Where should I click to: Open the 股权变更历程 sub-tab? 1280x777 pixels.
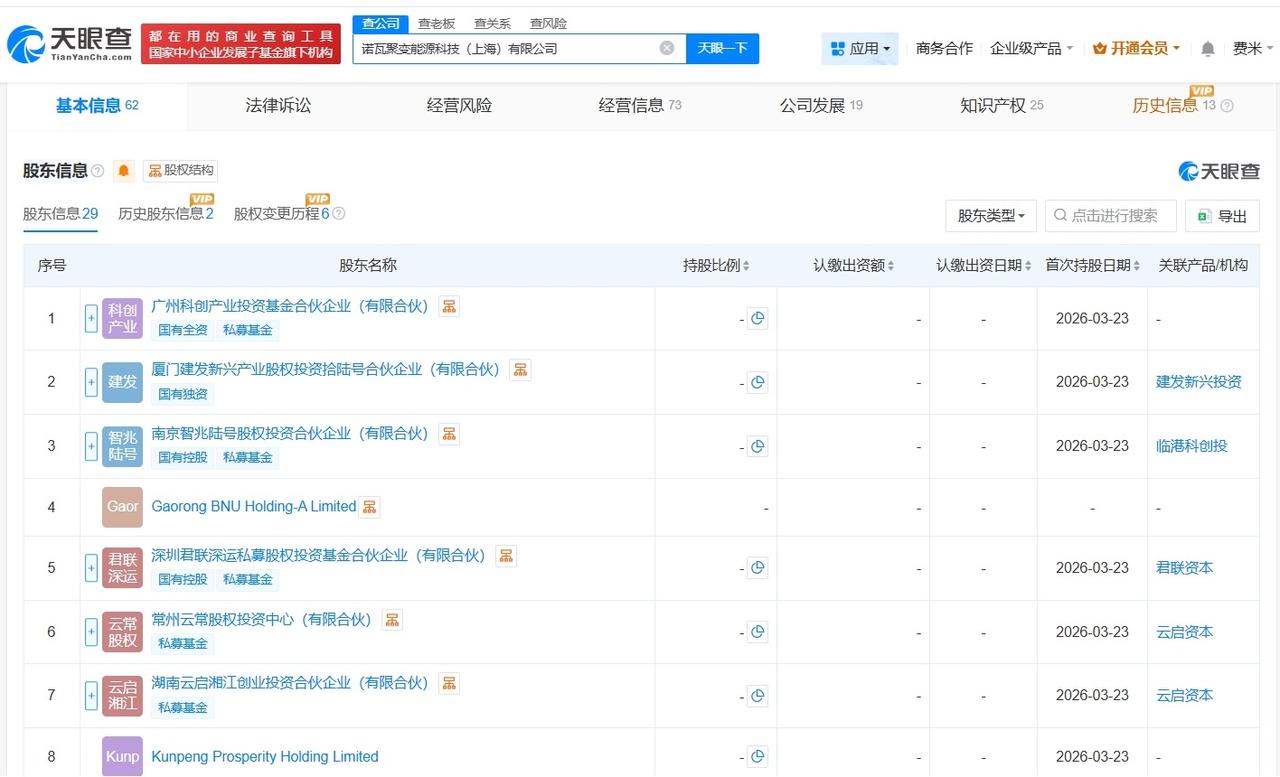tap(281, 214)
